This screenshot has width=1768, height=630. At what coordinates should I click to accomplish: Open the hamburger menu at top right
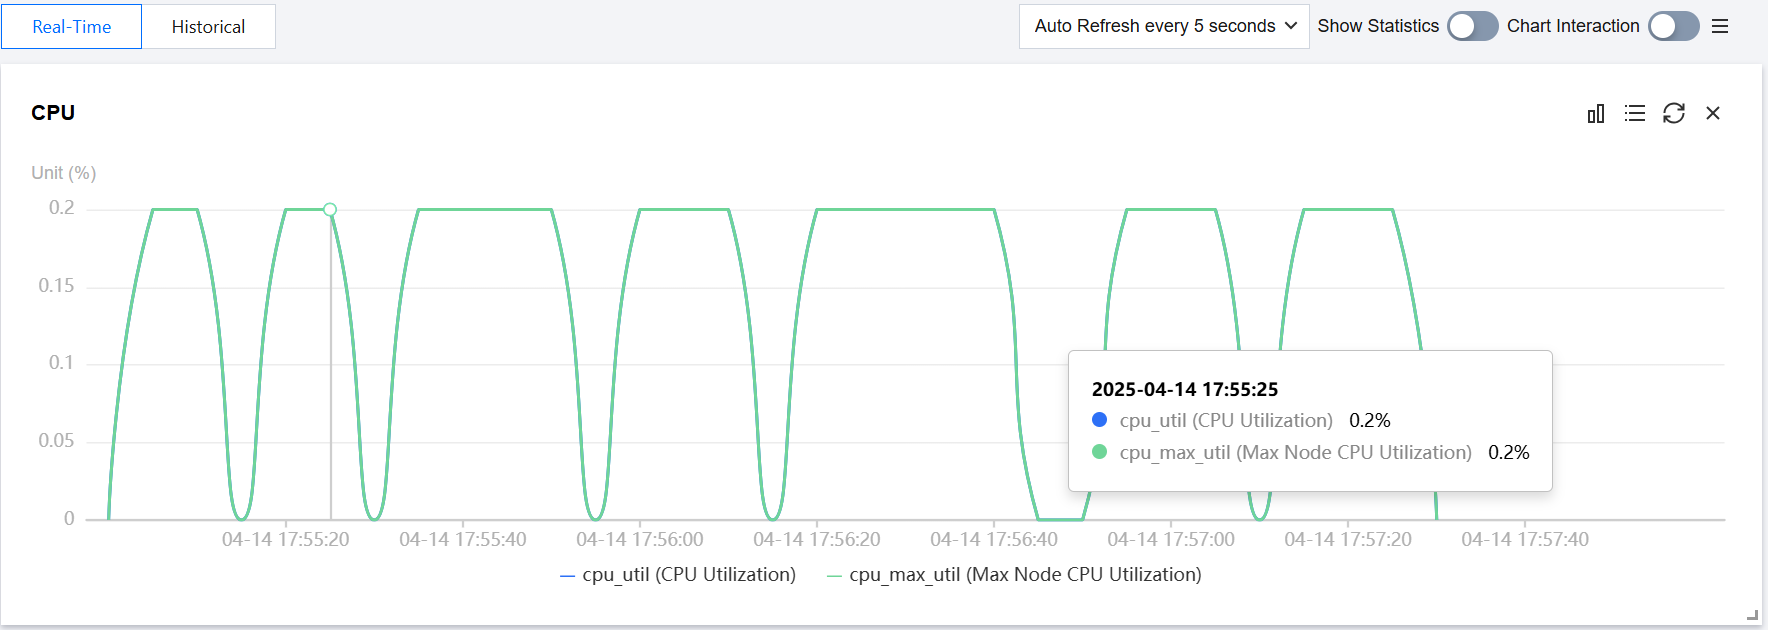click(1720, 26)
